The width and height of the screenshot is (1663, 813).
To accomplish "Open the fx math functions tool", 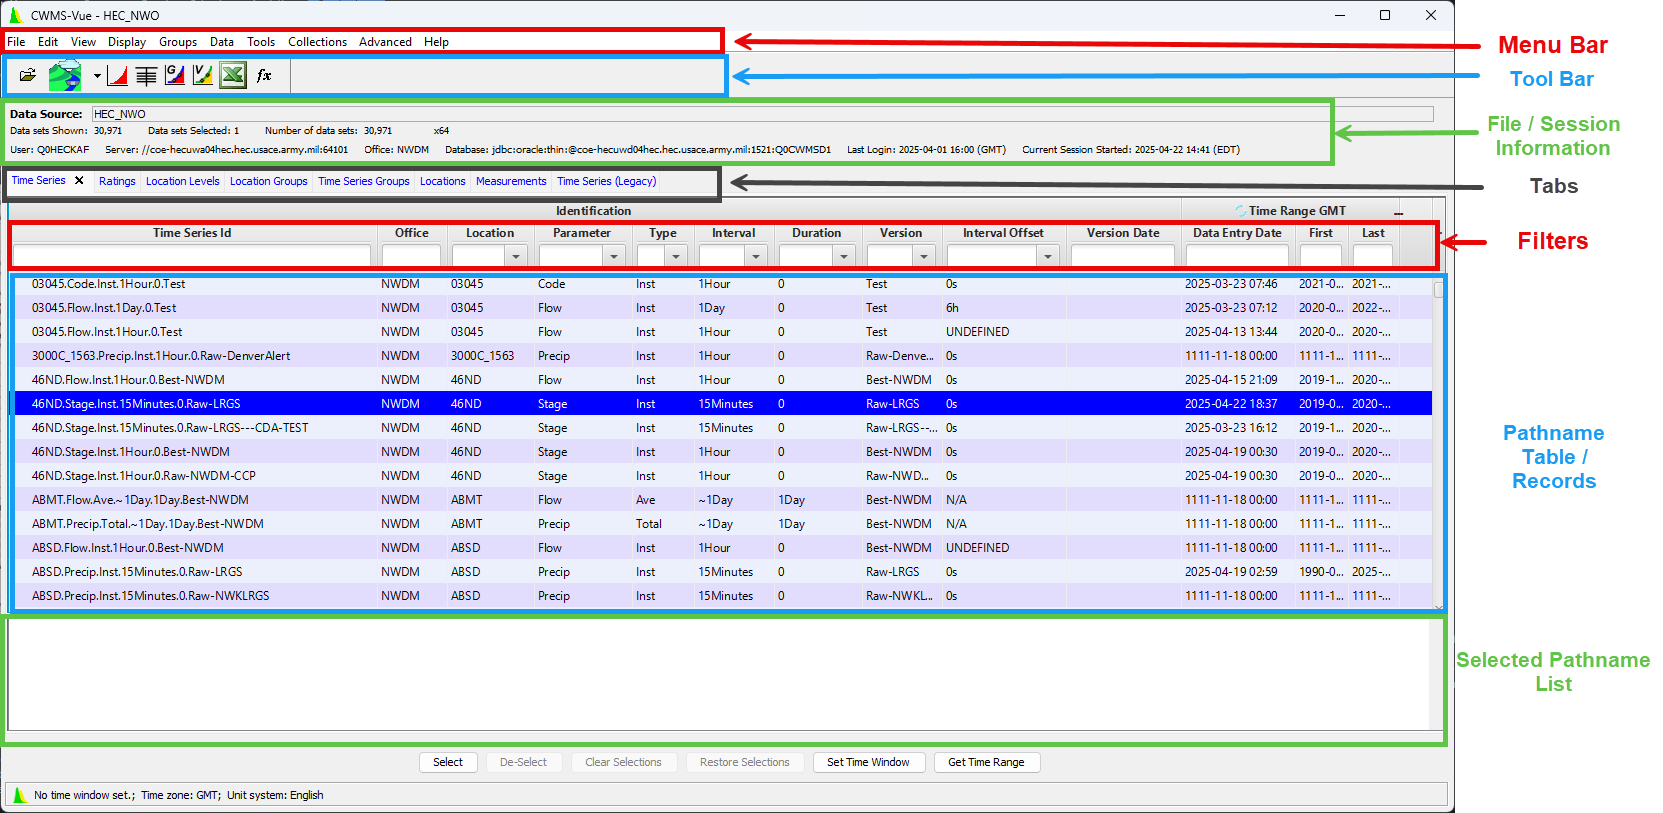I will [x=264, y=75].
